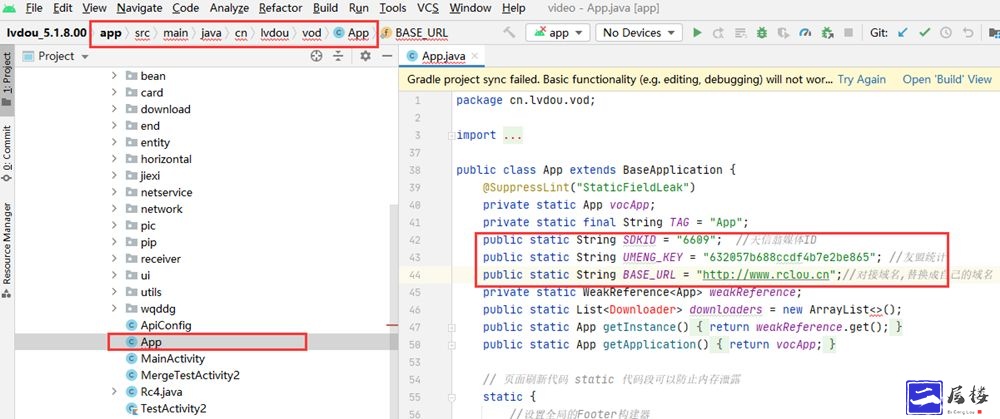Click vod in the breadcrumb path
The width and height of the screenshot is (1000, 419).
click(x=312, y=33)
